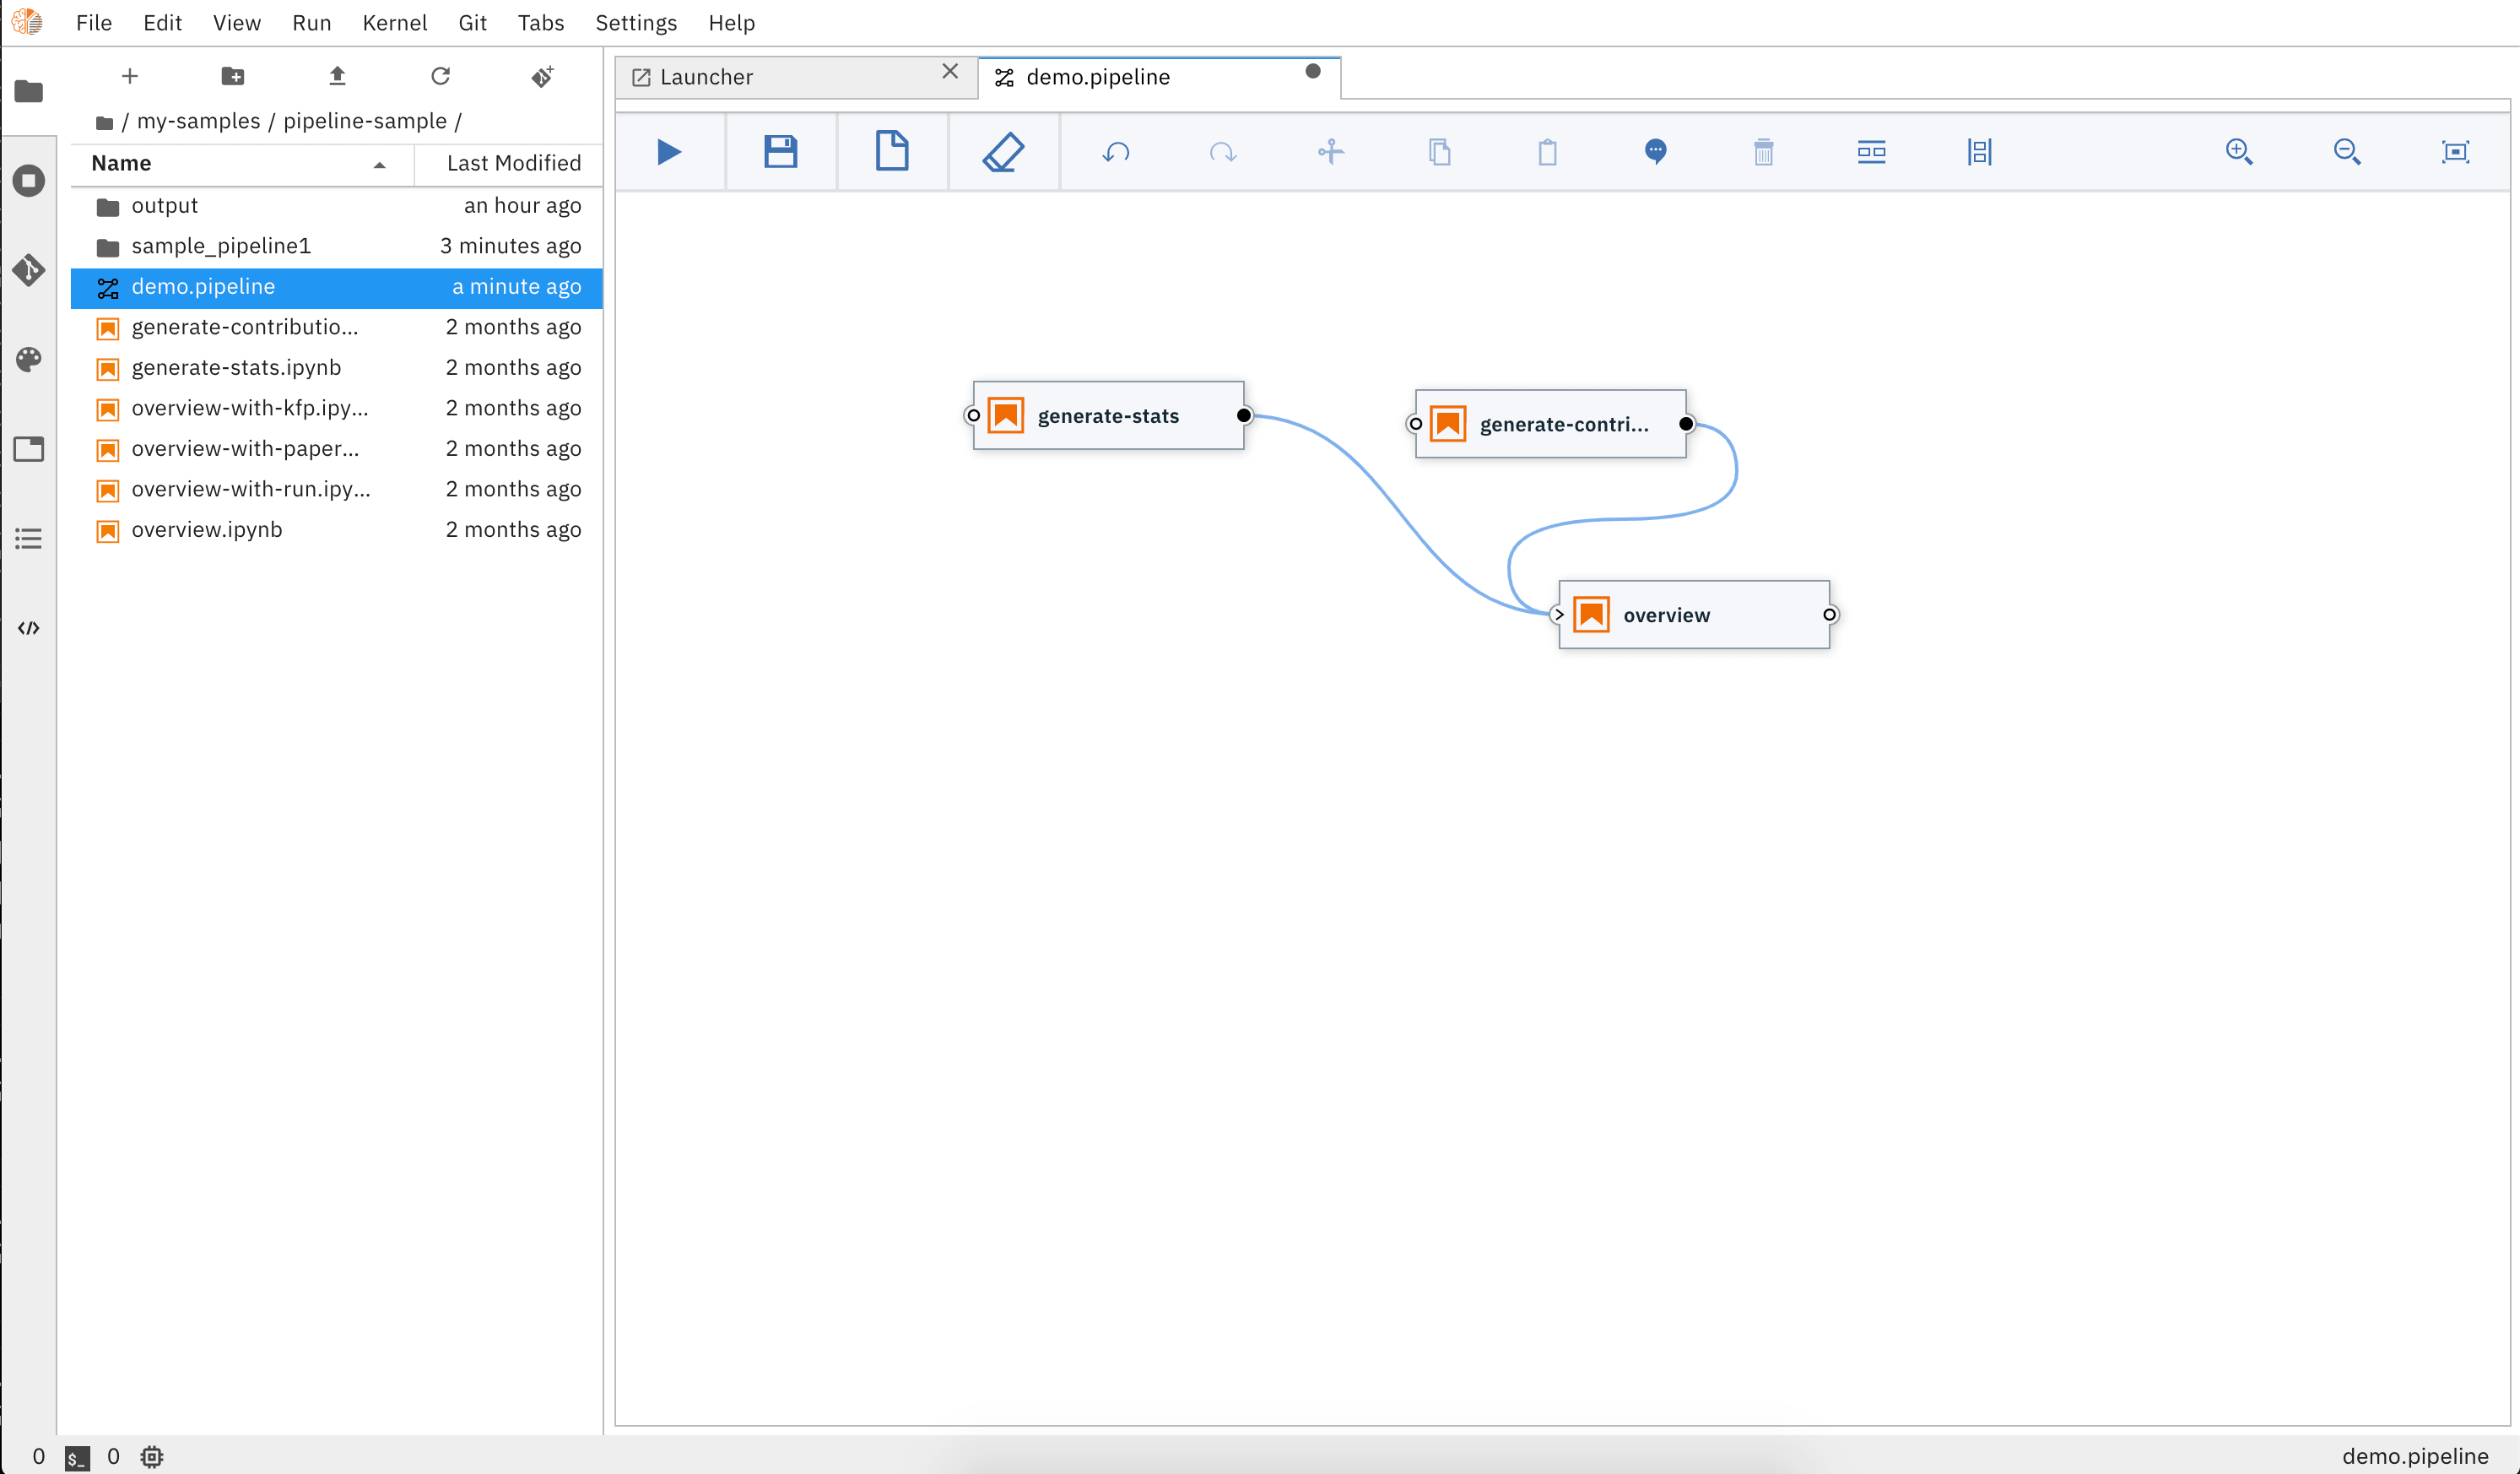This screenshot has height=1474, width=2520.
Task: Arrange nodes vertically in the toolbar
Action: point(1979,152)
